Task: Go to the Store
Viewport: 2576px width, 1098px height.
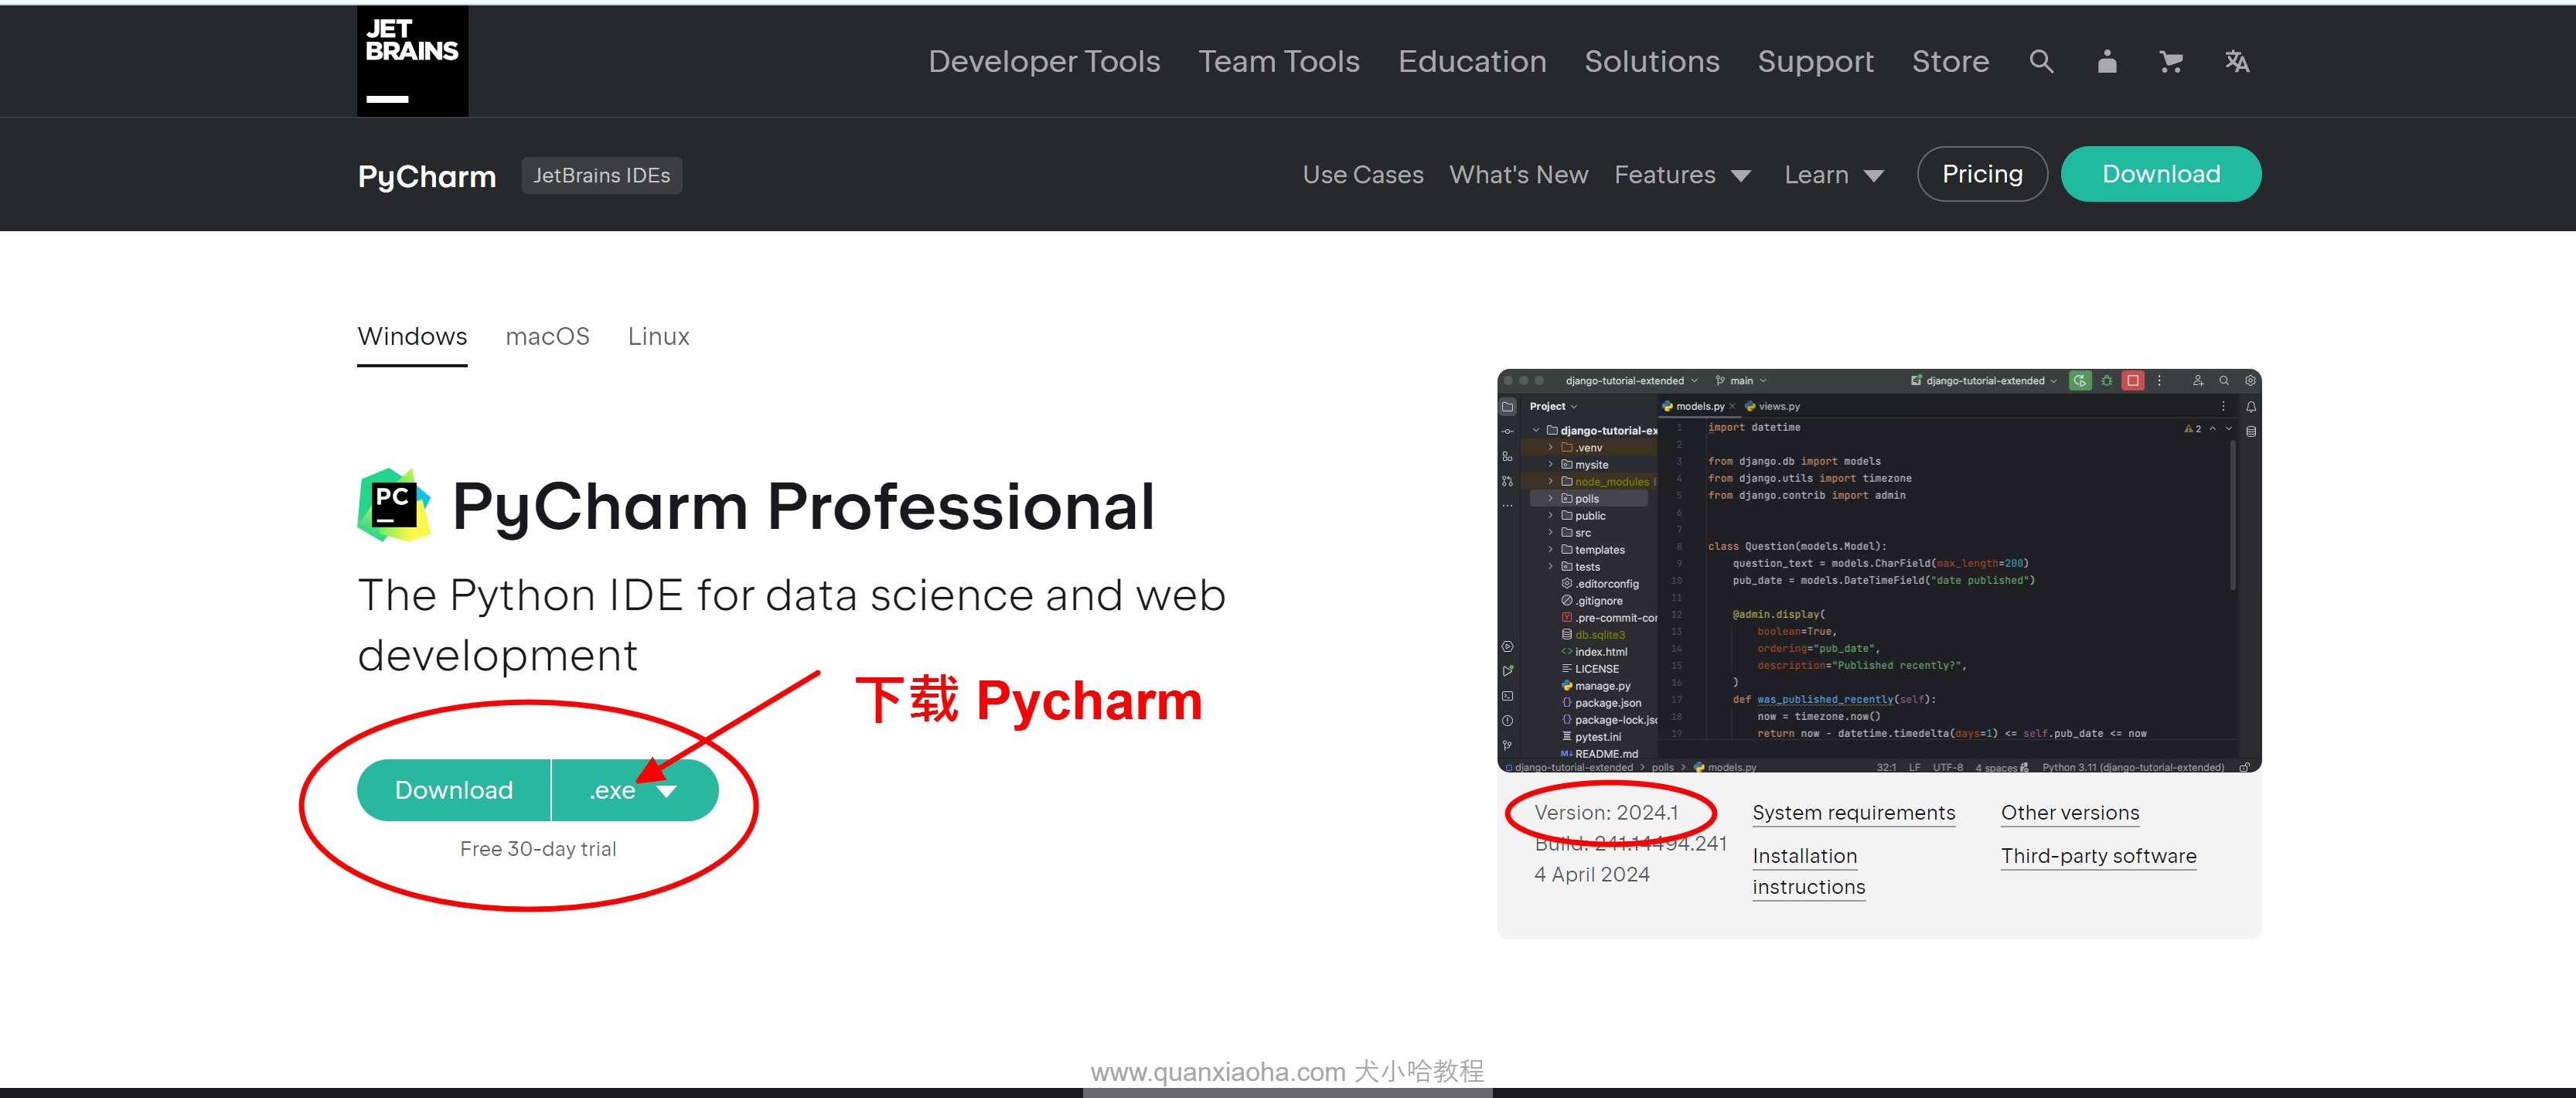Action: (x=1950, y=61)
